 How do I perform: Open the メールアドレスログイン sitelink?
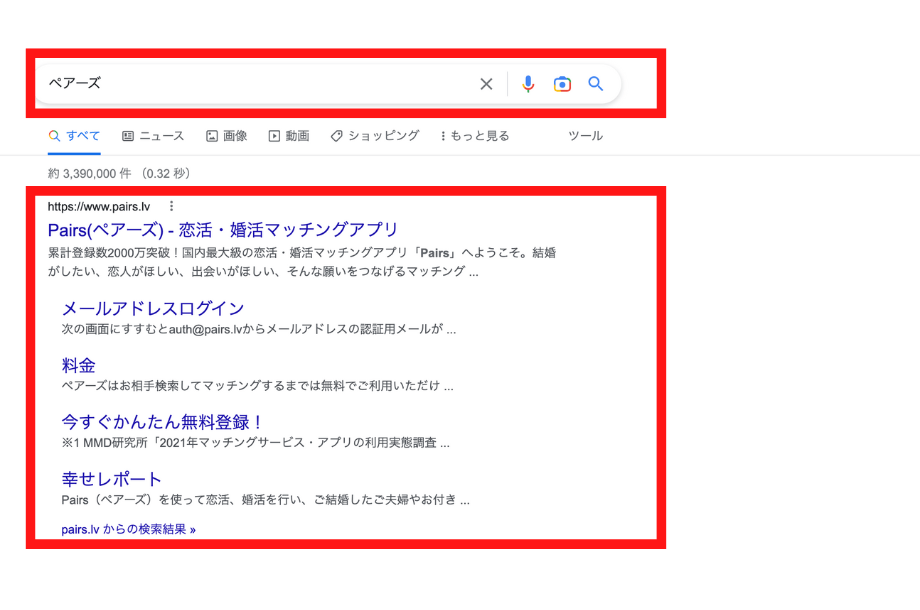(x=153, y=309)
